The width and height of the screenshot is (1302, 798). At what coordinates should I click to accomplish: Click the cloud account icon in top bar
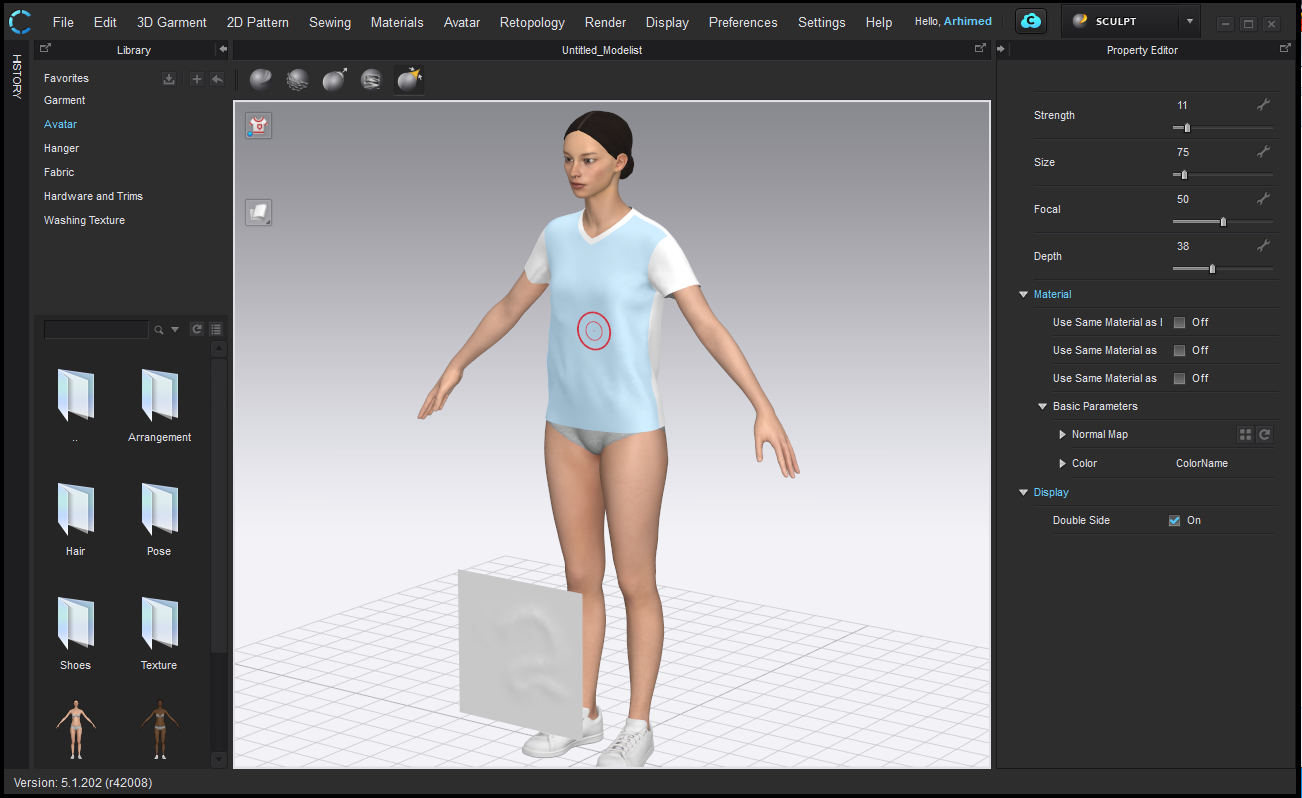click(x=1030, y=21)
